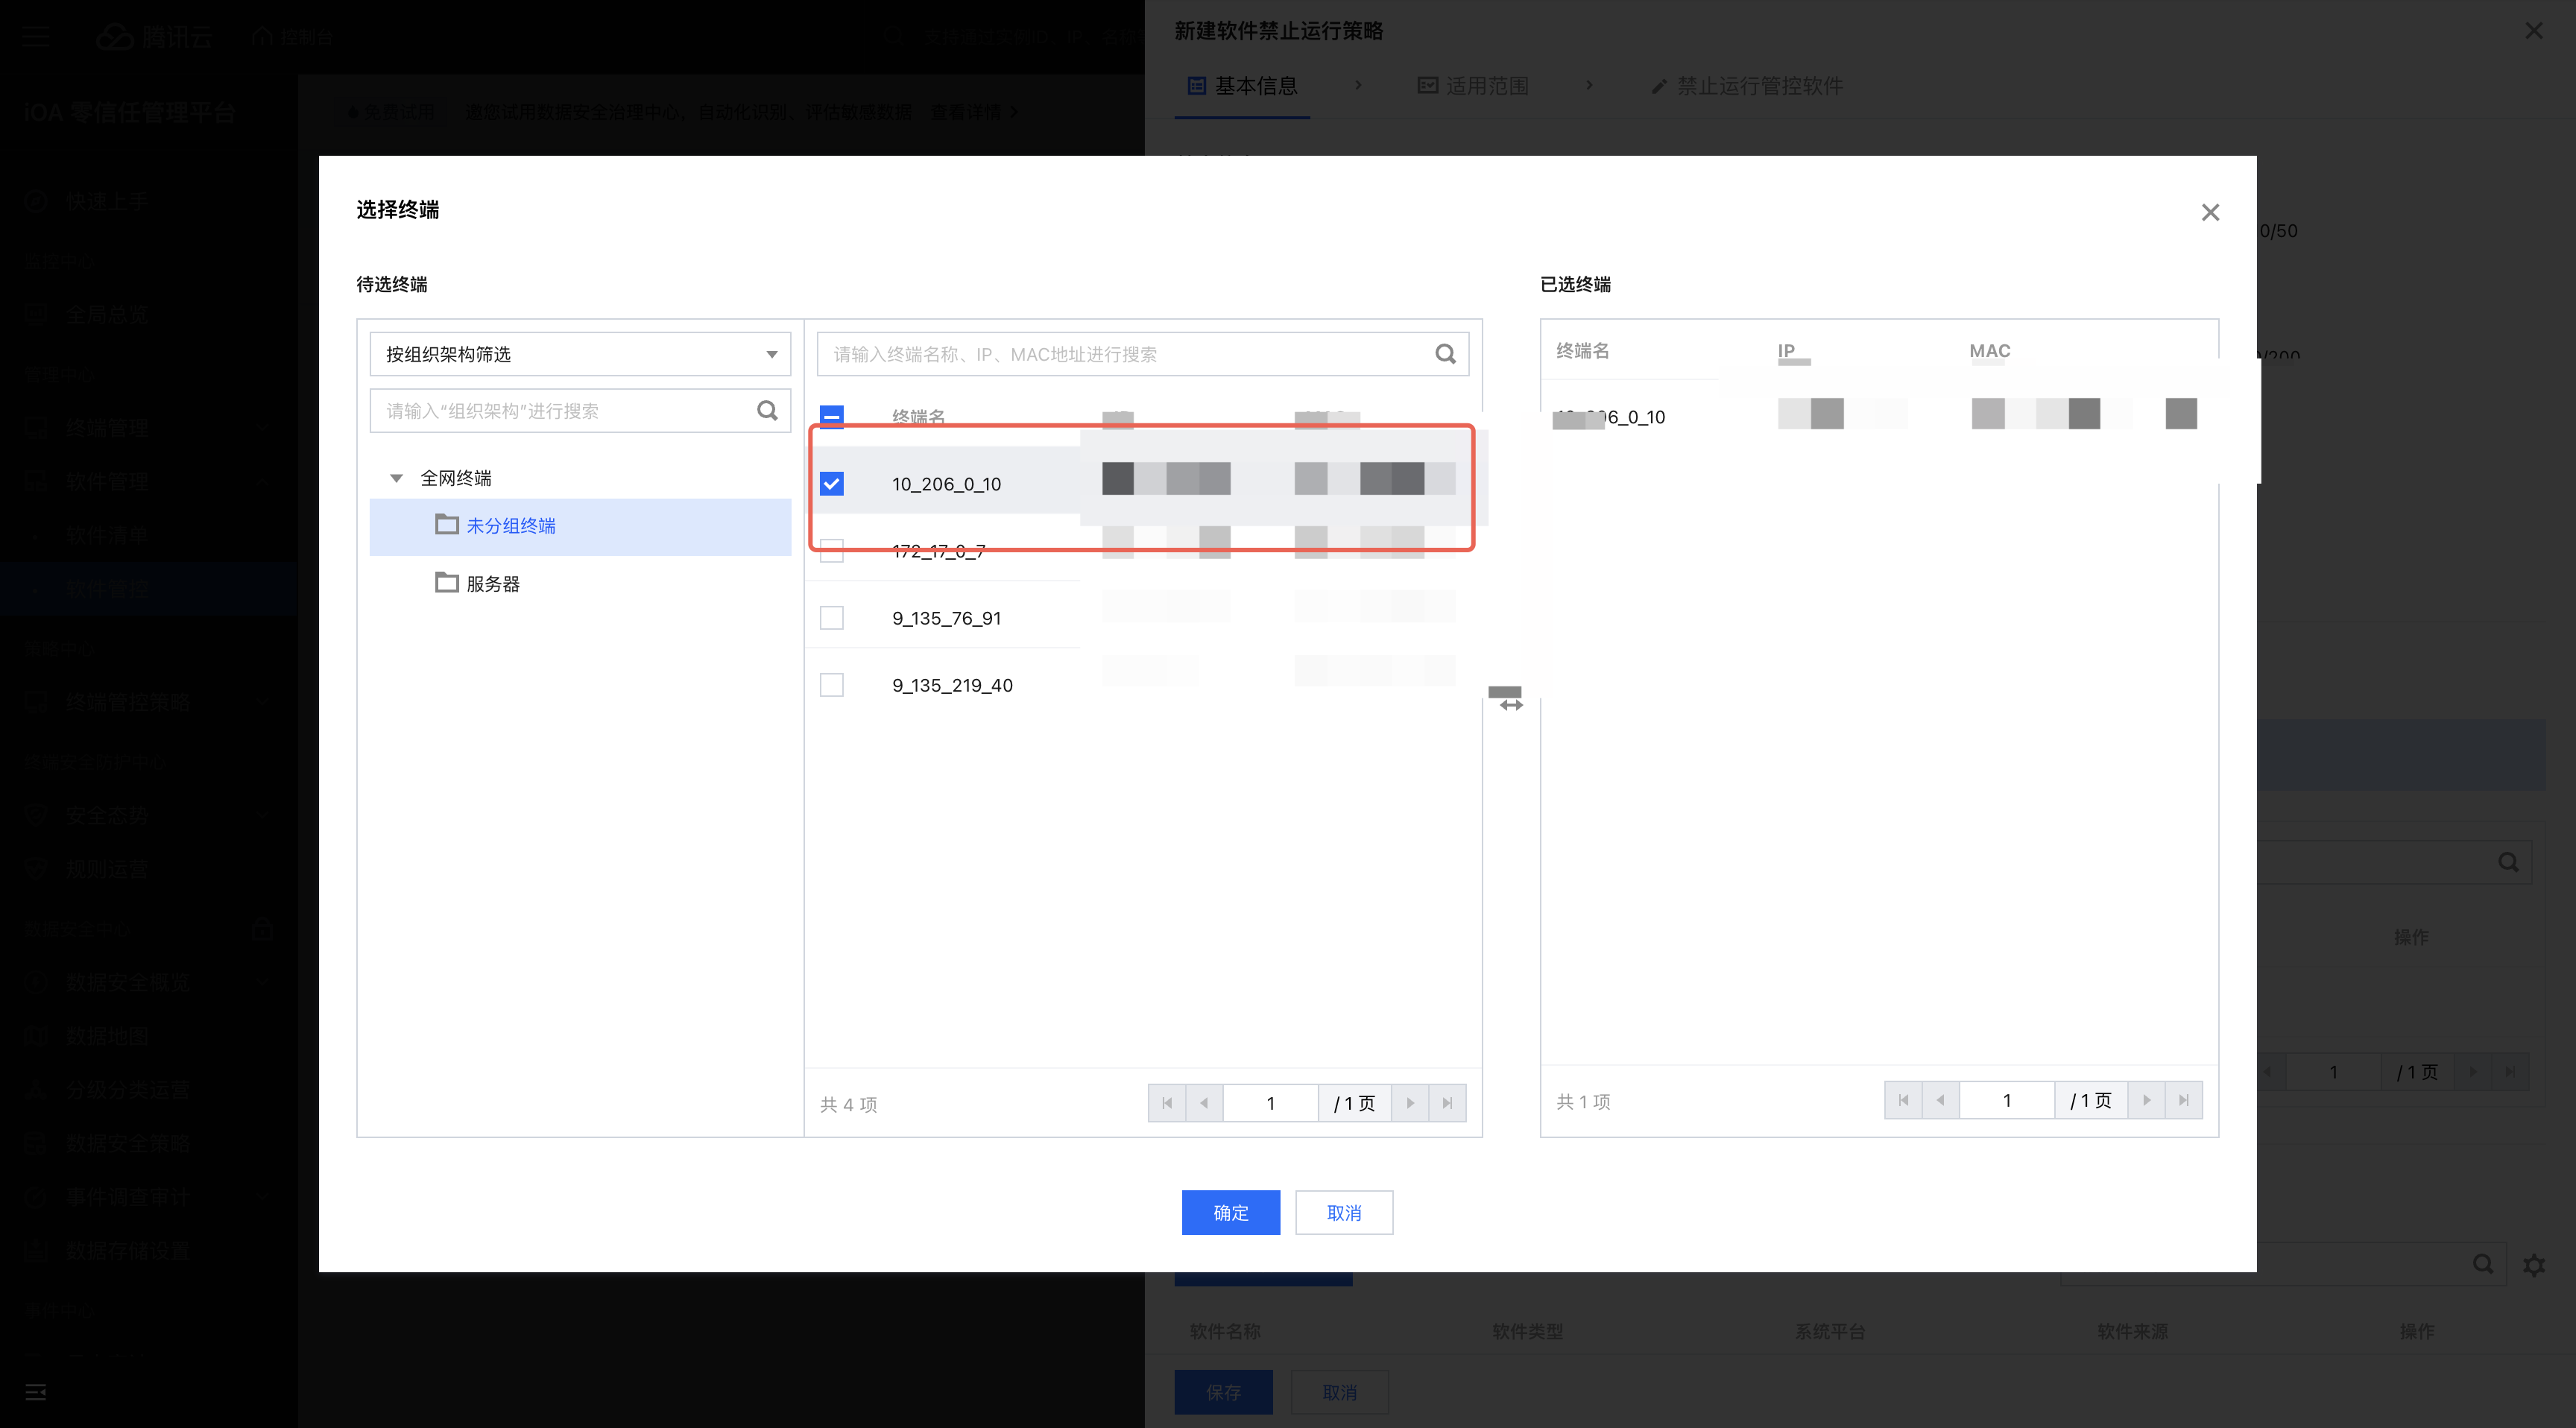Collapse the 全网终端 tree node
This screenshot has height=1428, width=2576.
396,478
